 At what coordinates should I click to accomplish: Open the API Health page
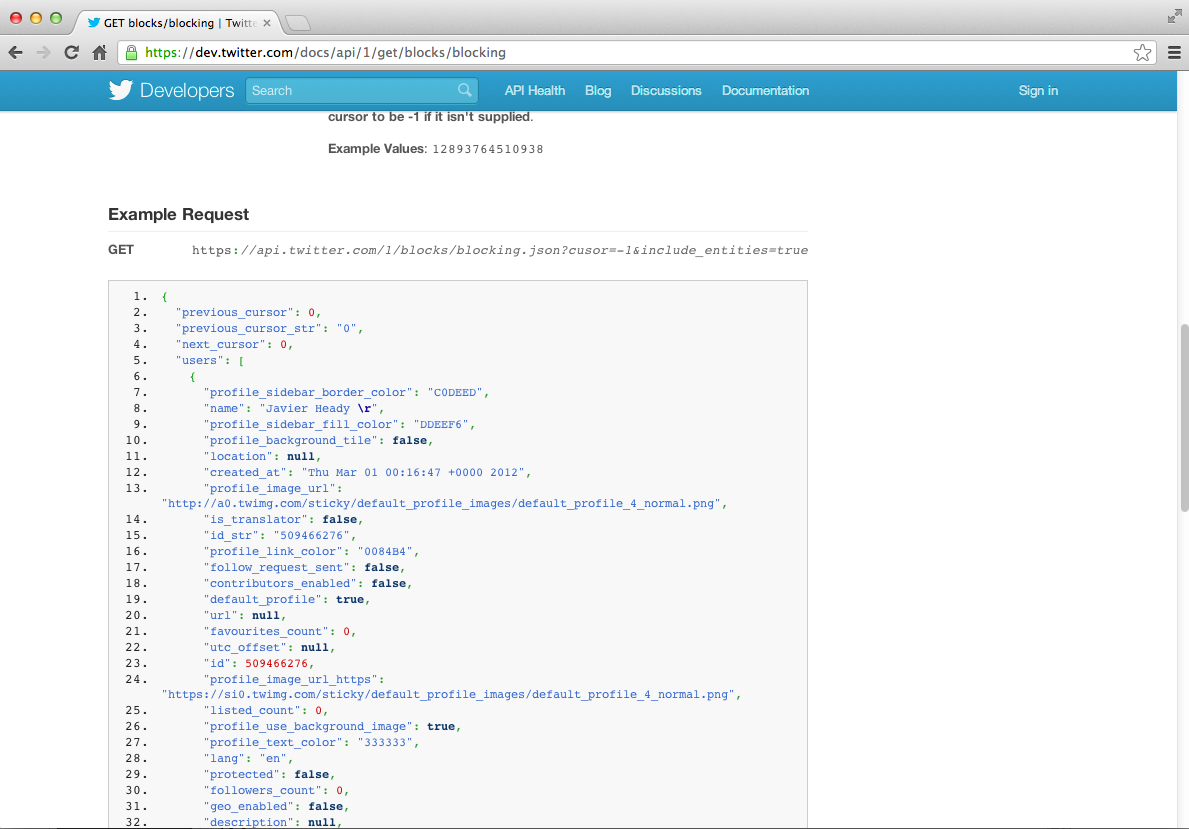[535, 90]
